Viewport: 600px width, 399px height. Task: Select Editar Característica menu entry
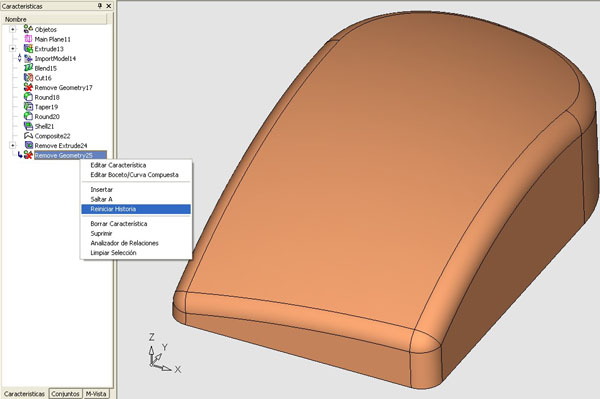118,165
